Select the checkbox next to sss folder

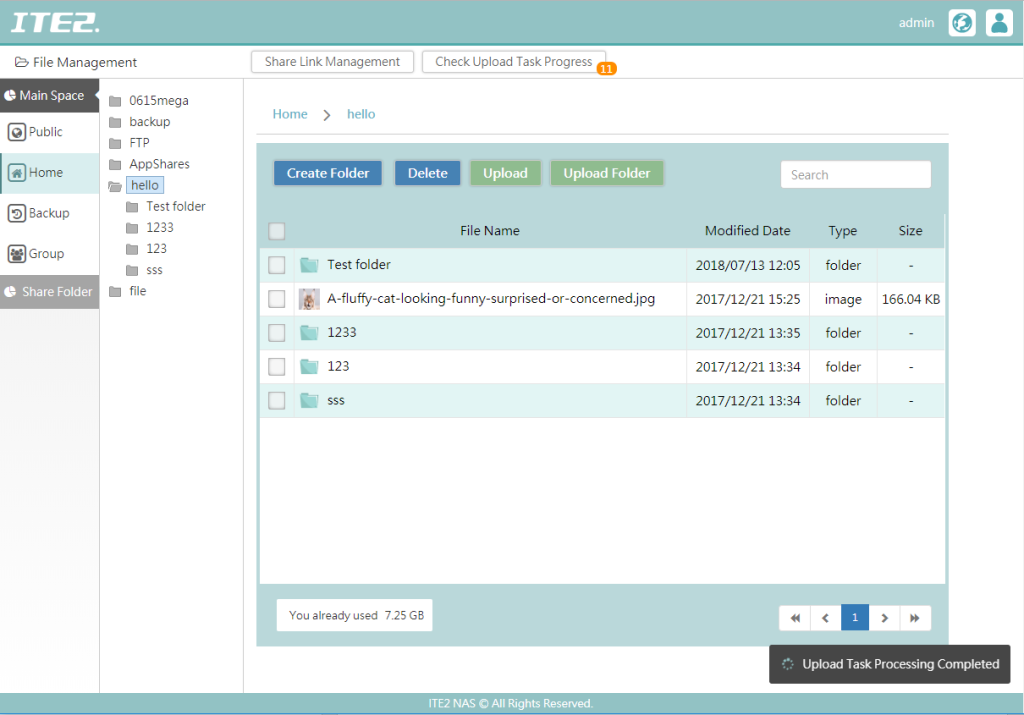277,401
